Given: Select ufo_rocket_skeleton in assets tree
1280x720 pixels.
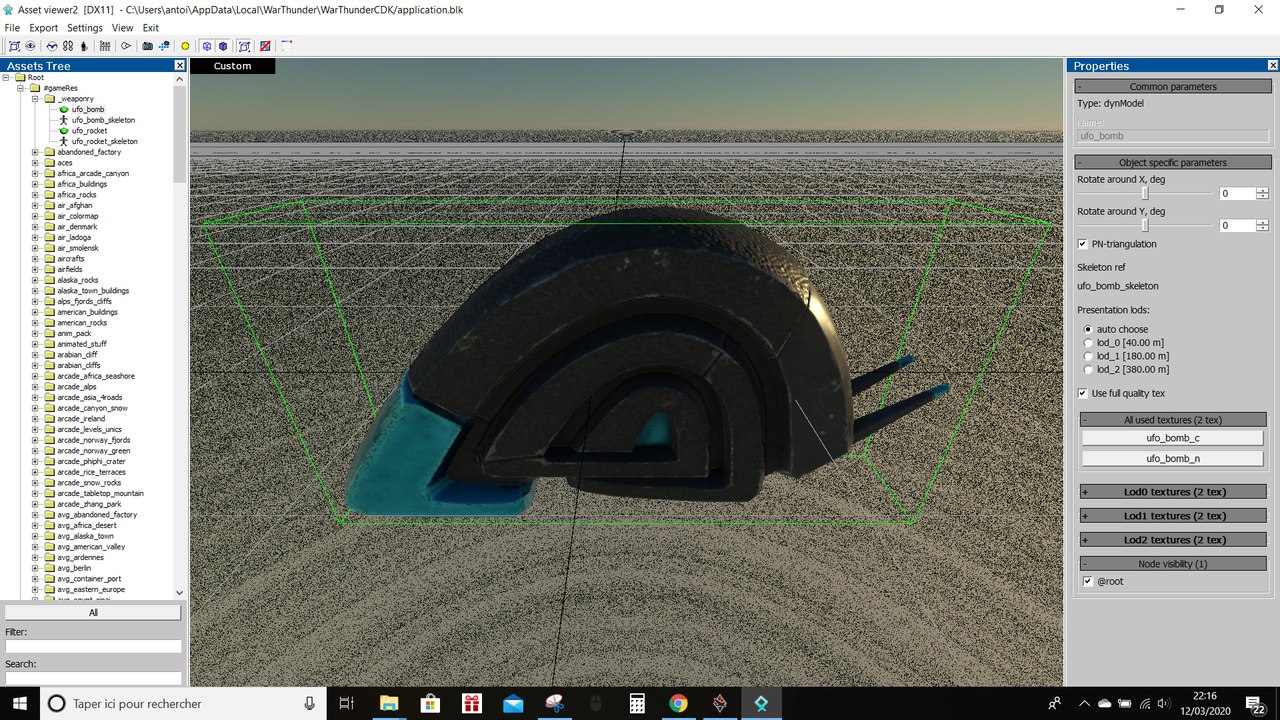Looking at the screenshot, I should [105, 141].
